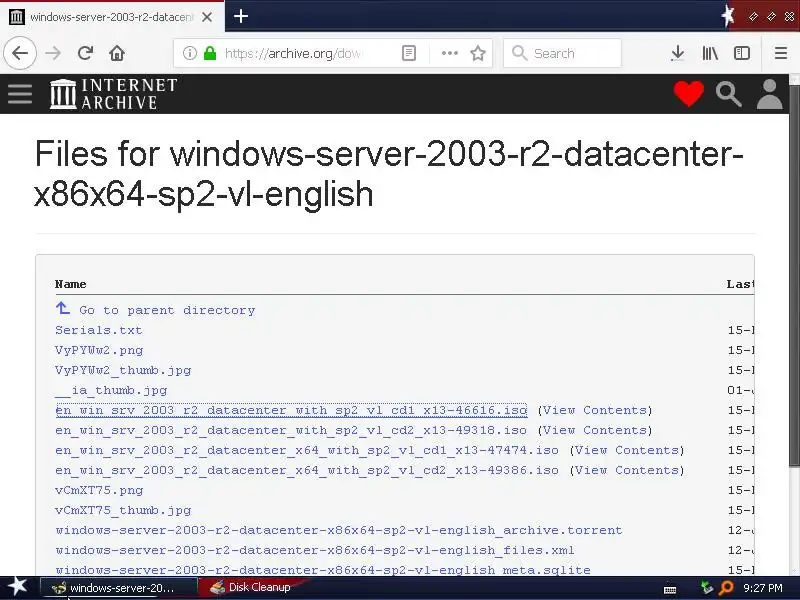800x600 pixels.
Task: Open the Firefox hamburger menu
Action: click(x=781, y=53)
